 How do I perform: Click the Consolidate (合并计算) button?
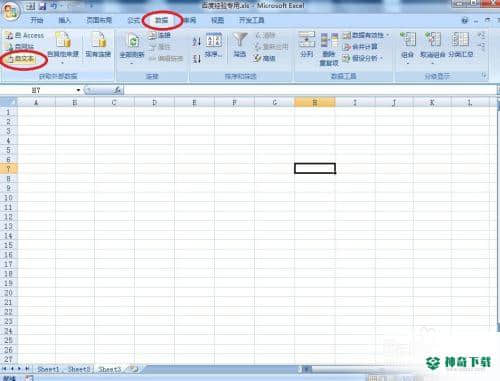coord(360,47)
